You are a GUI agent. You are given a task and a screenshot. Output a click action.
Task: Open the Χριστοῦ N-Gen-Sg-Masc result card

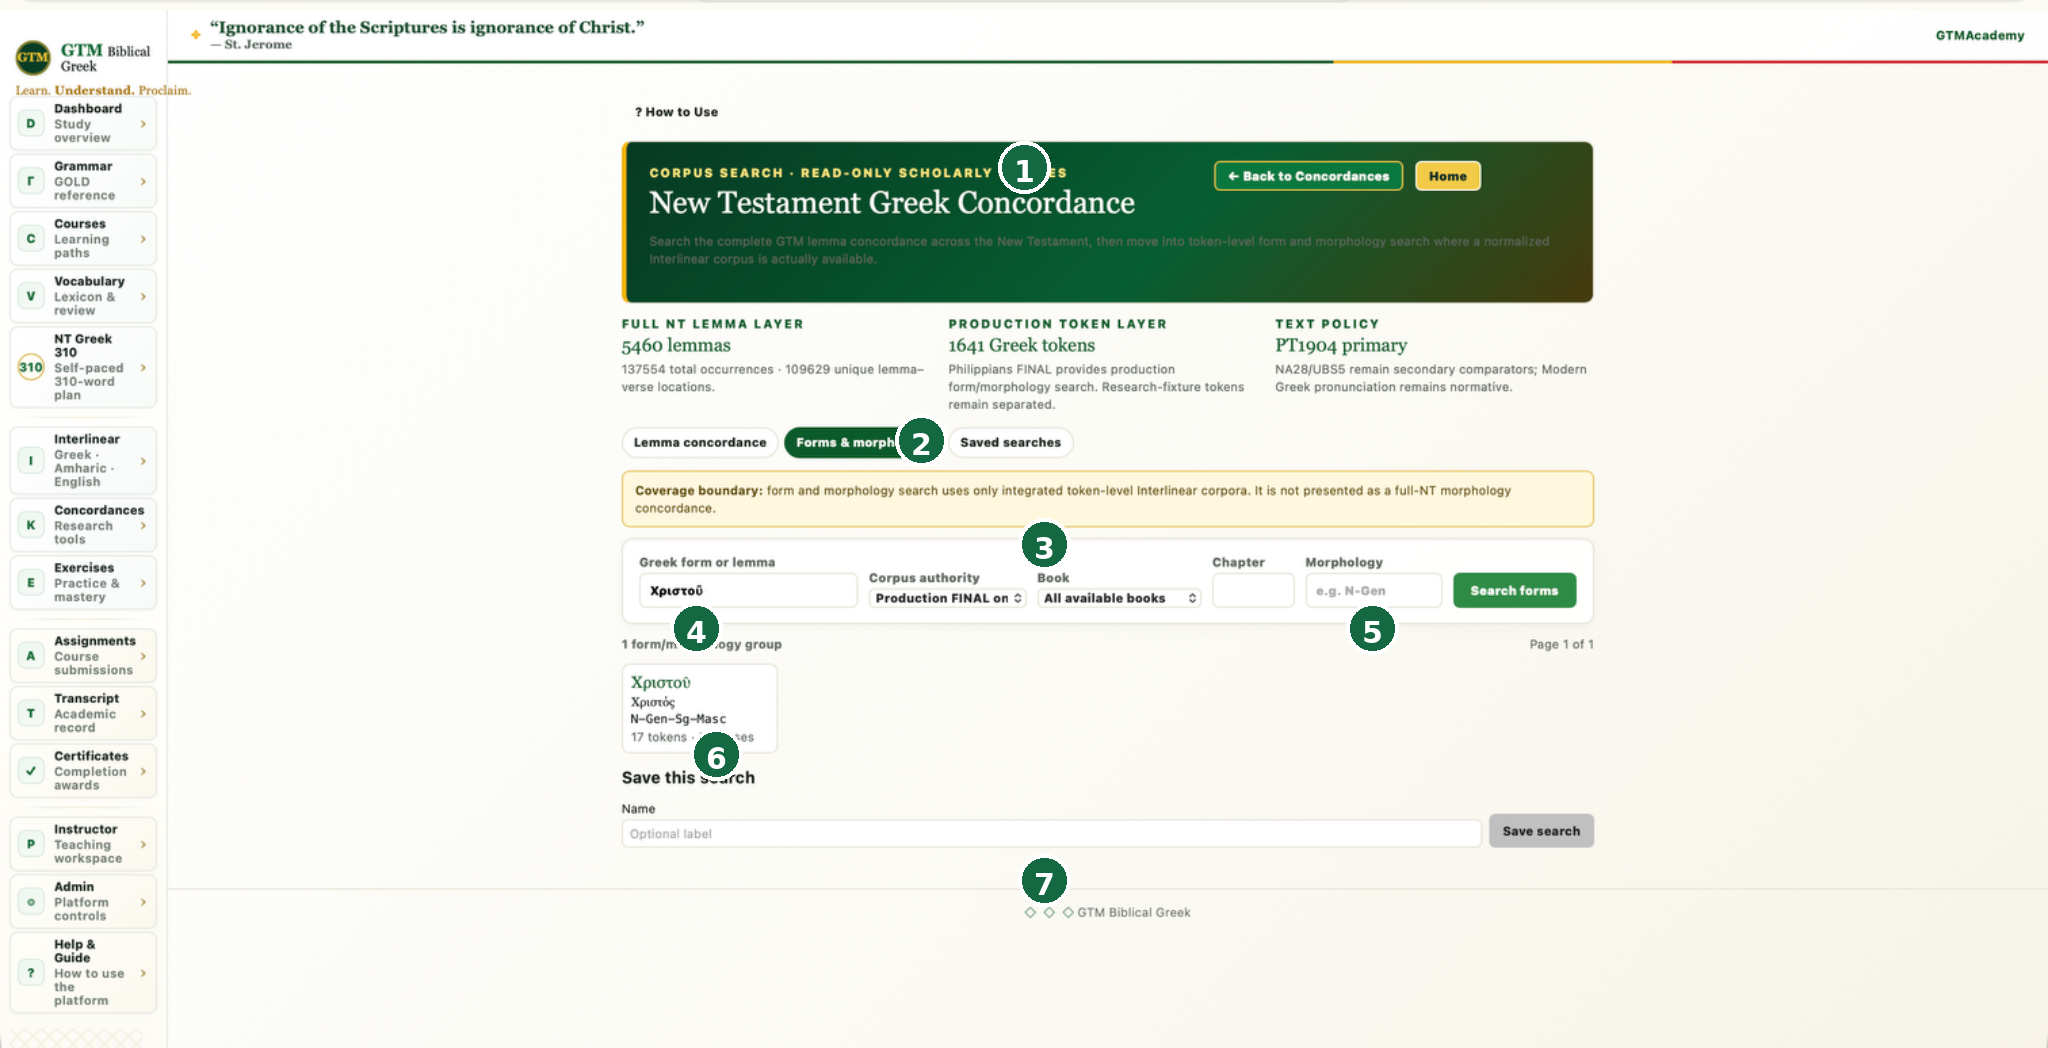(699, 708)
